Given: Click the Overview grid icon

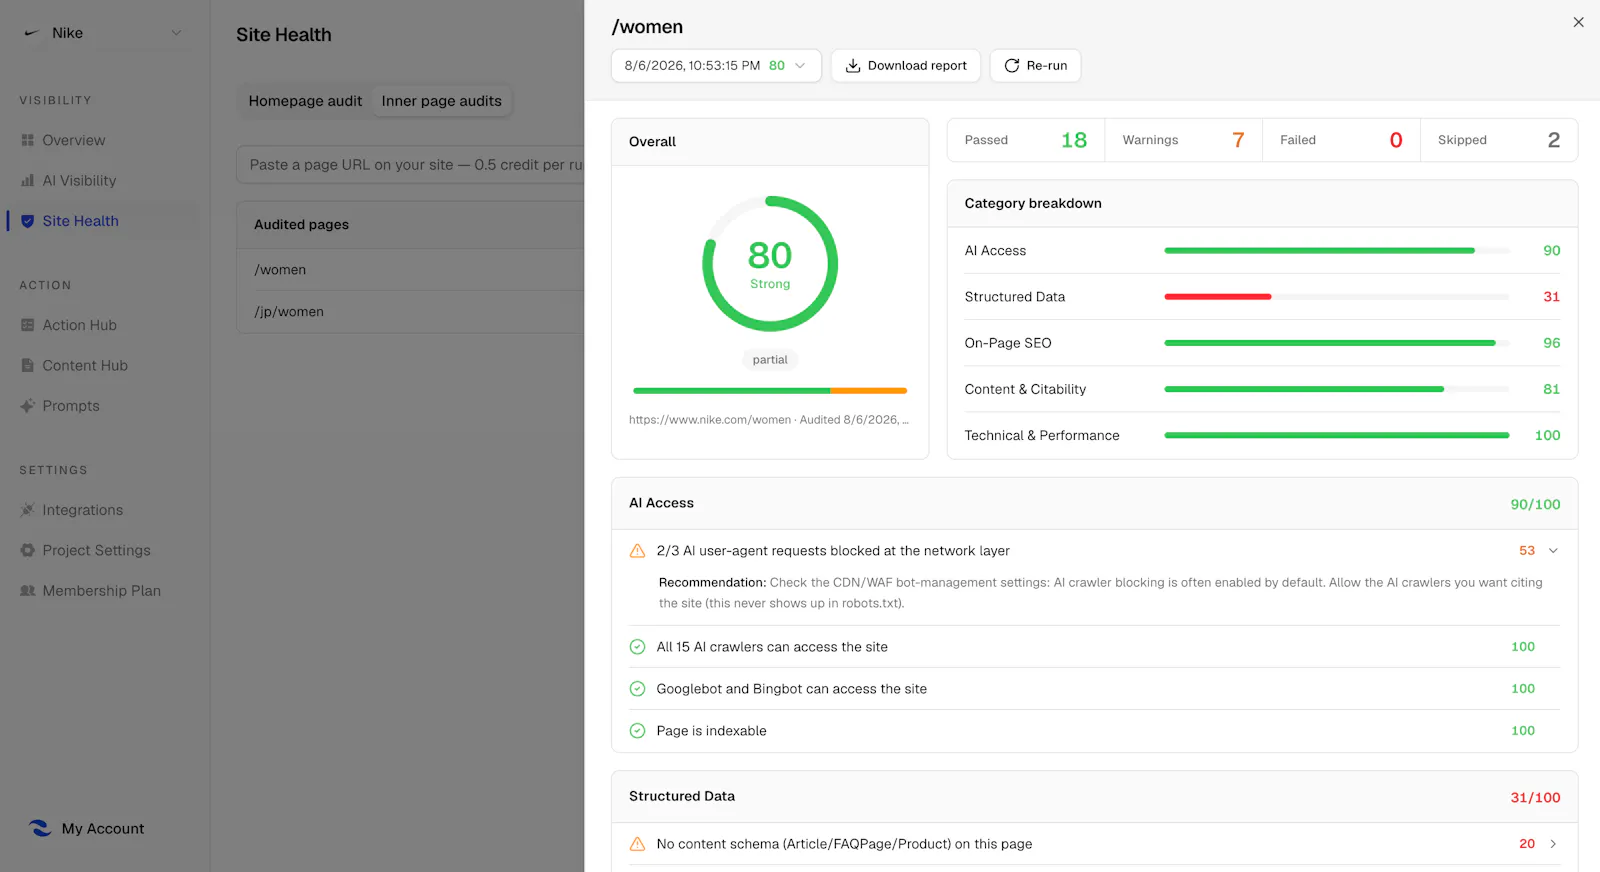Looking at the screenshot, I should [28, 141].
